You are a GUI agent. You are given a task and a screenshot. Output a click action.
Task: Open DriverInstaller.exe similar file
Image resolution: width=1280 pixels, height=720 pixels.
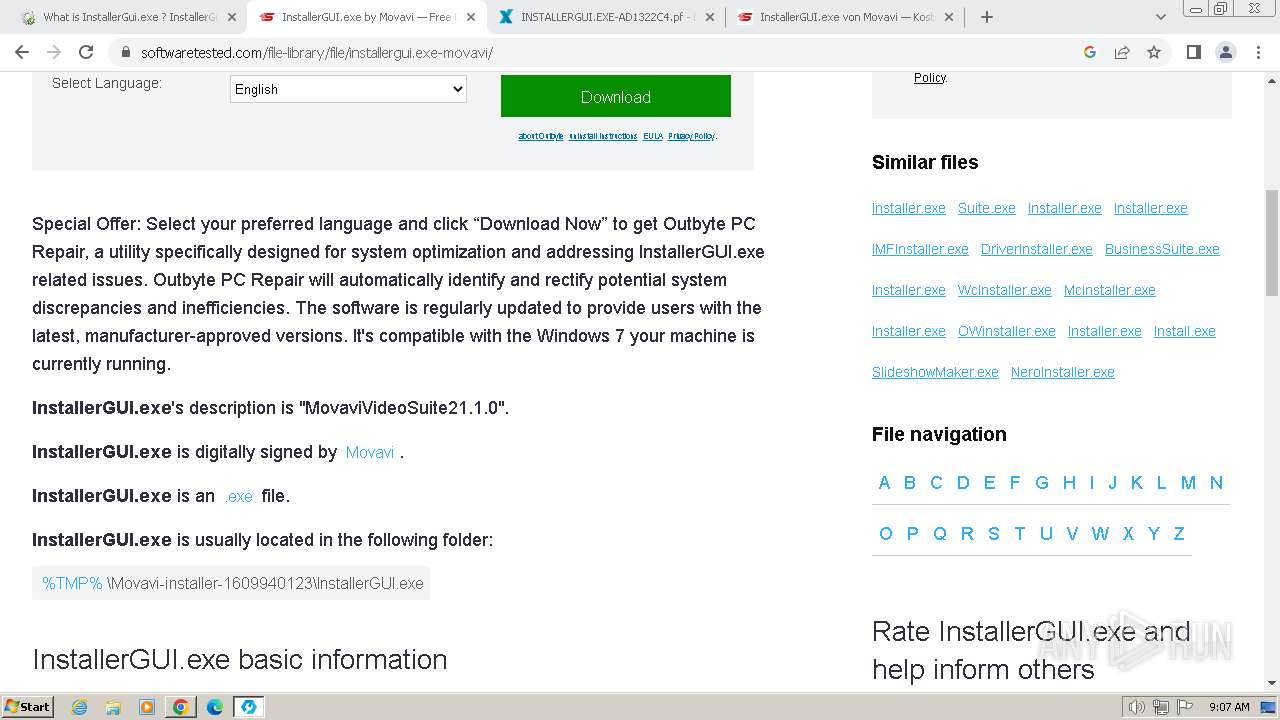tap(1037, 249)
